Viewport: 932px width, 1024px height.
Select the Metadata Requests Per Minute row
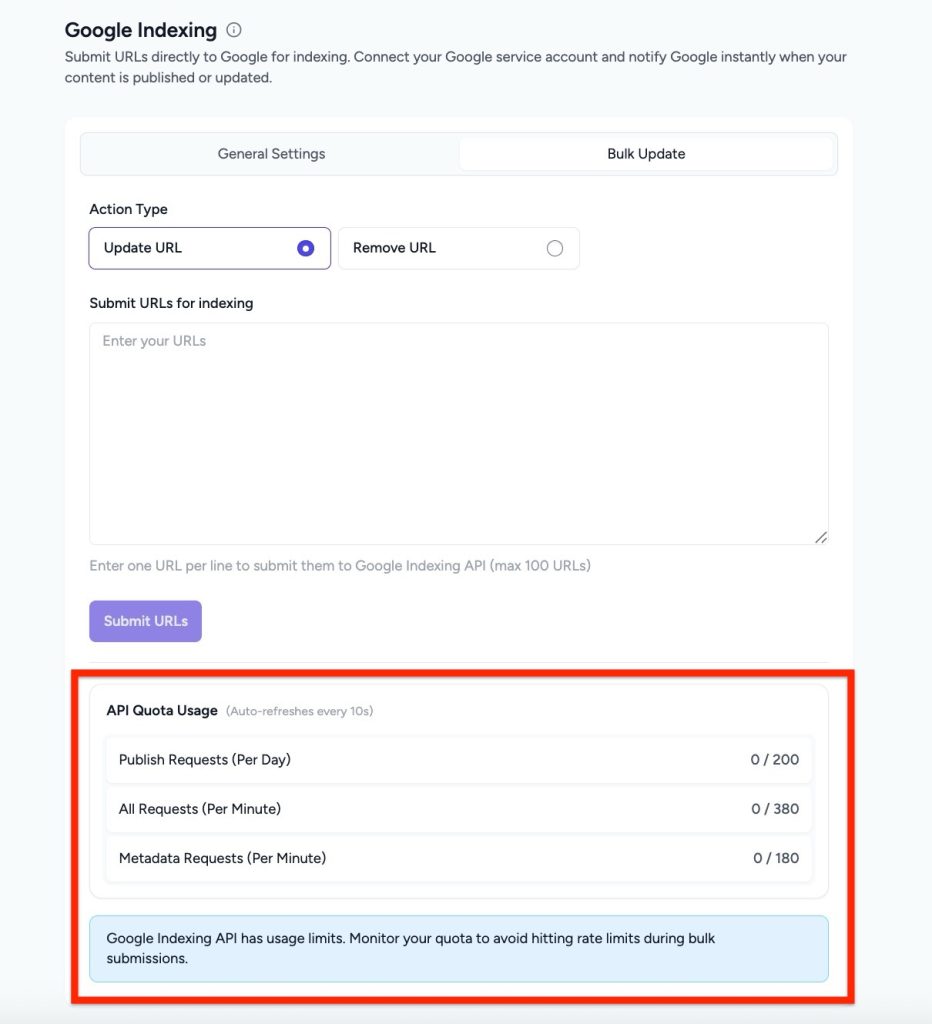pos(458,858)
